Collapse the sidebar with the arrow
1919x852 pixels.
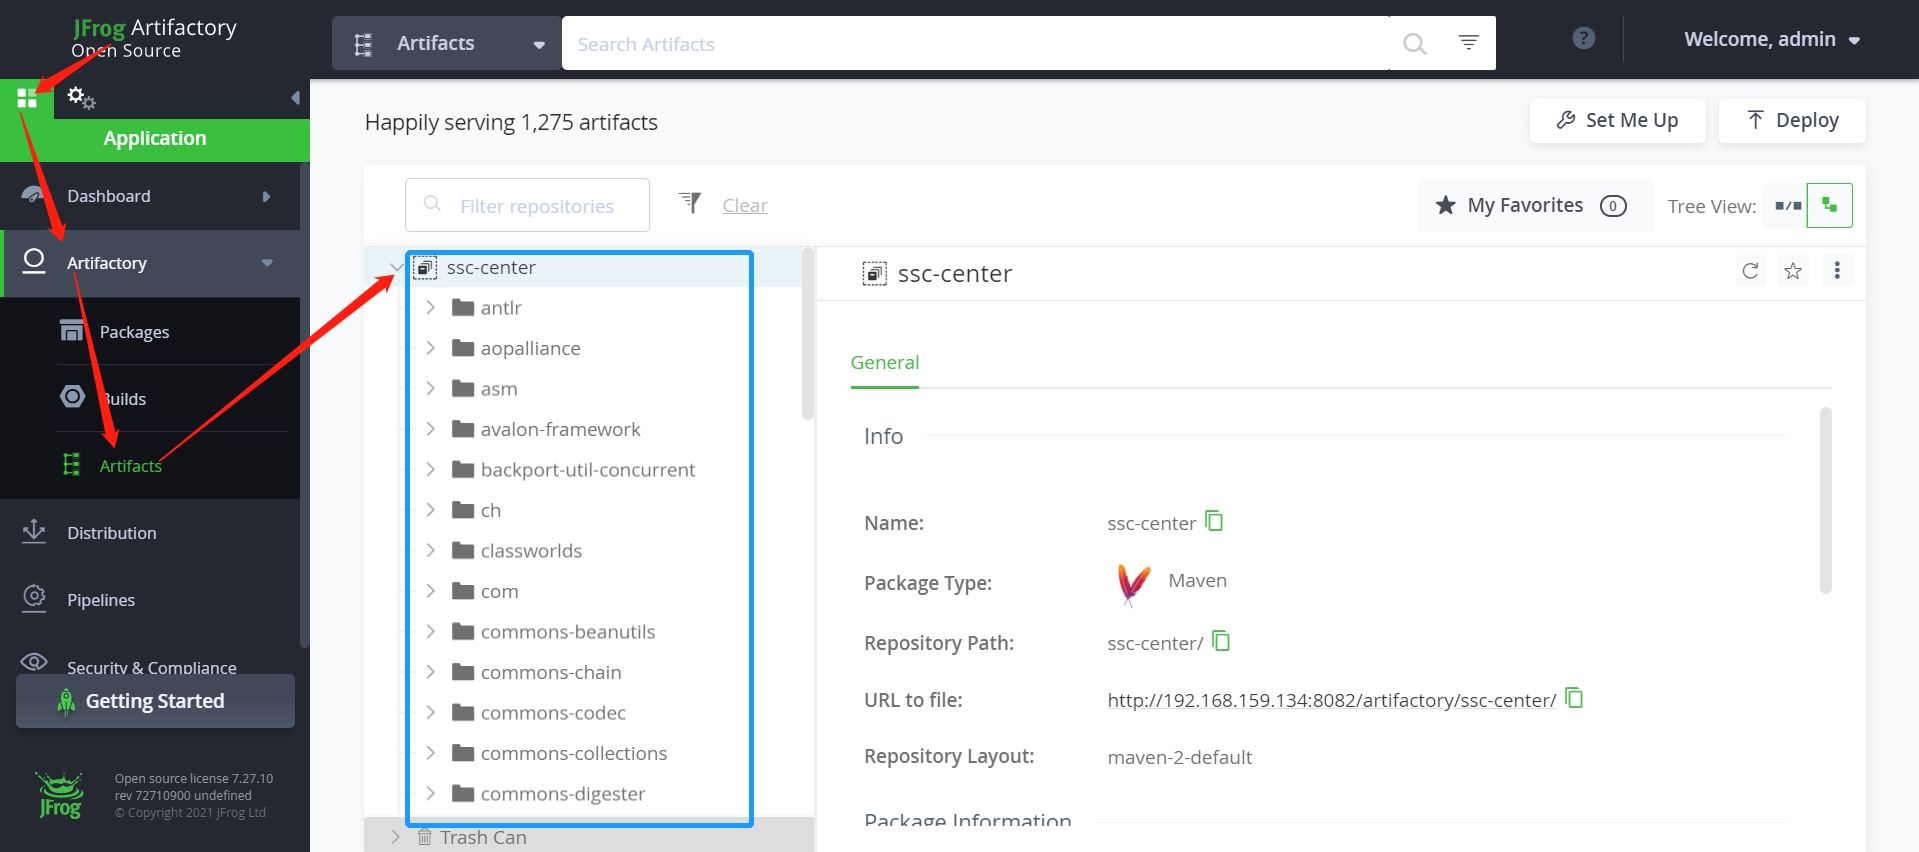click(x=295, y=98)
